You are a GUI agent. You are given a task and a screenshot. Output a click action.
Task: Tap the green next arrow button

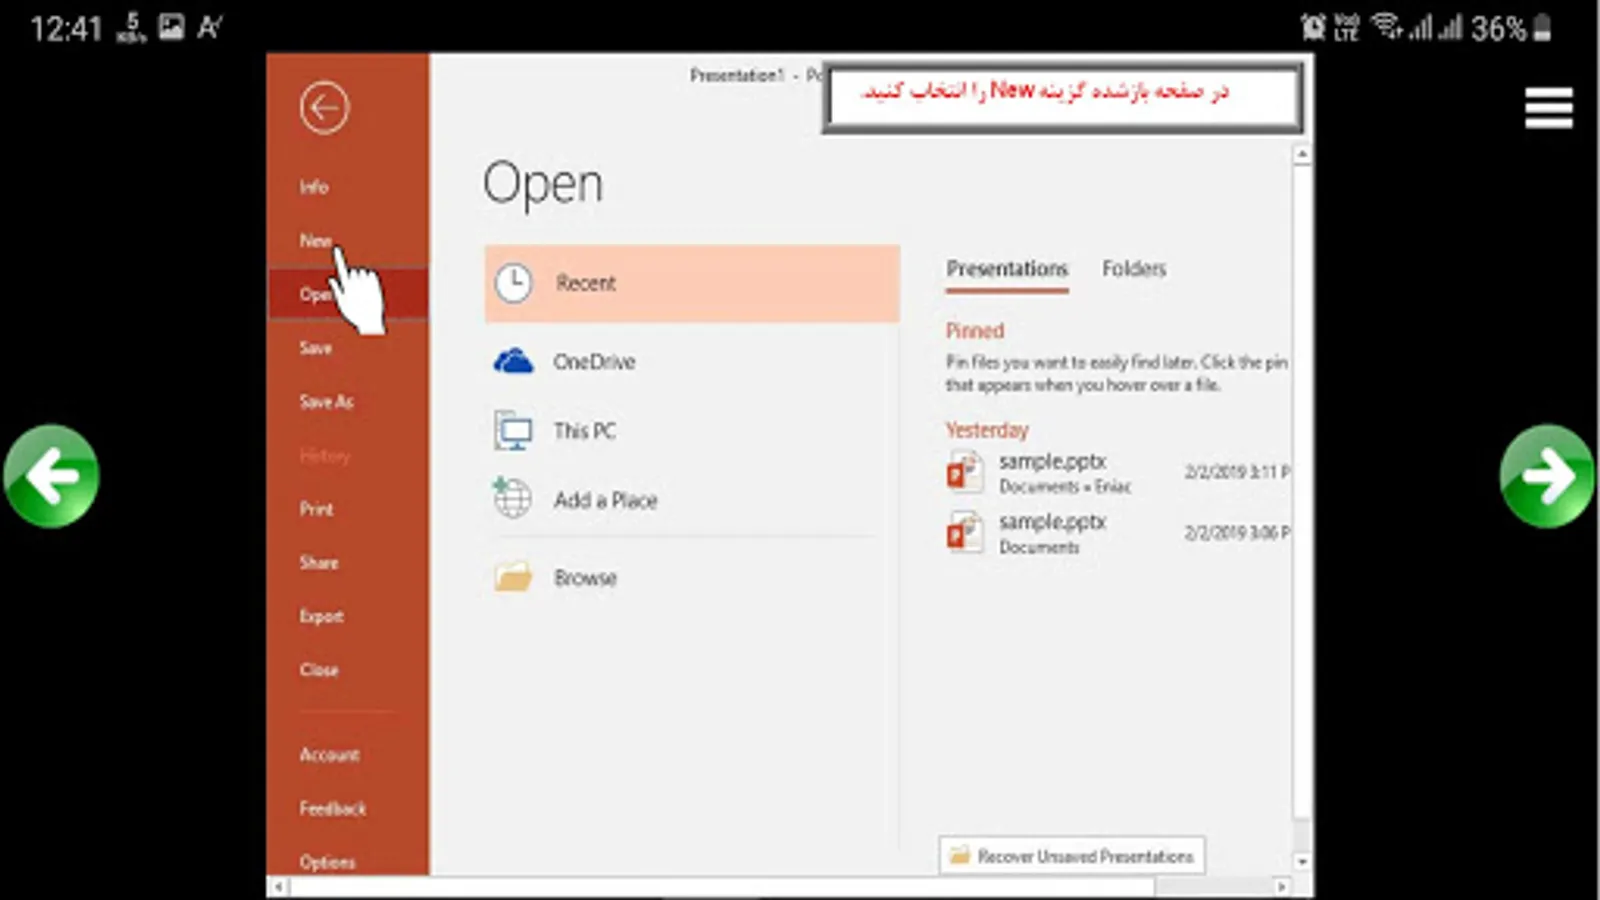[x=1547, y=476]
